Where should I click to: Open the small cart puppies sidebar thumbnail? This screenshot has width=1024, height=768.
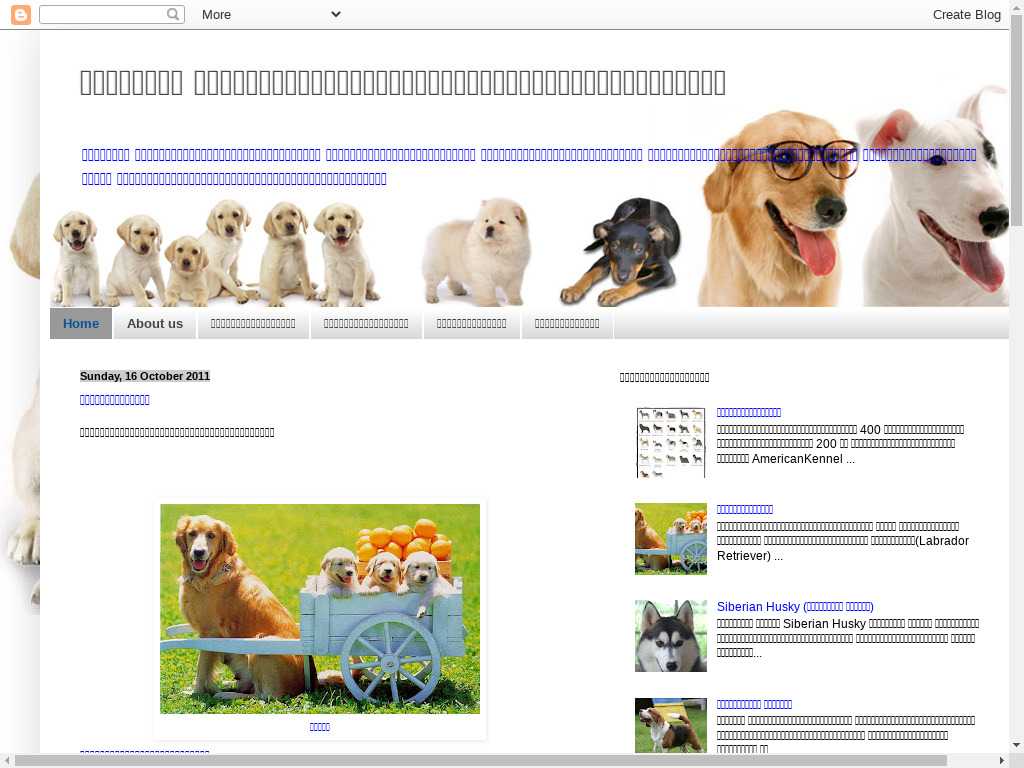coord(671,539)
